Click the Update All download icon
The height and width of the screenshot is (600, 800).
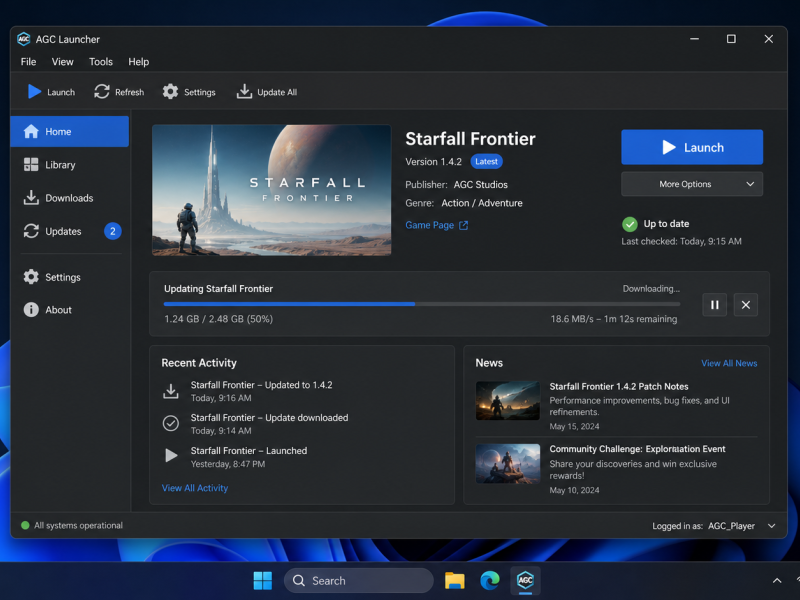click(x=244, y=92)
